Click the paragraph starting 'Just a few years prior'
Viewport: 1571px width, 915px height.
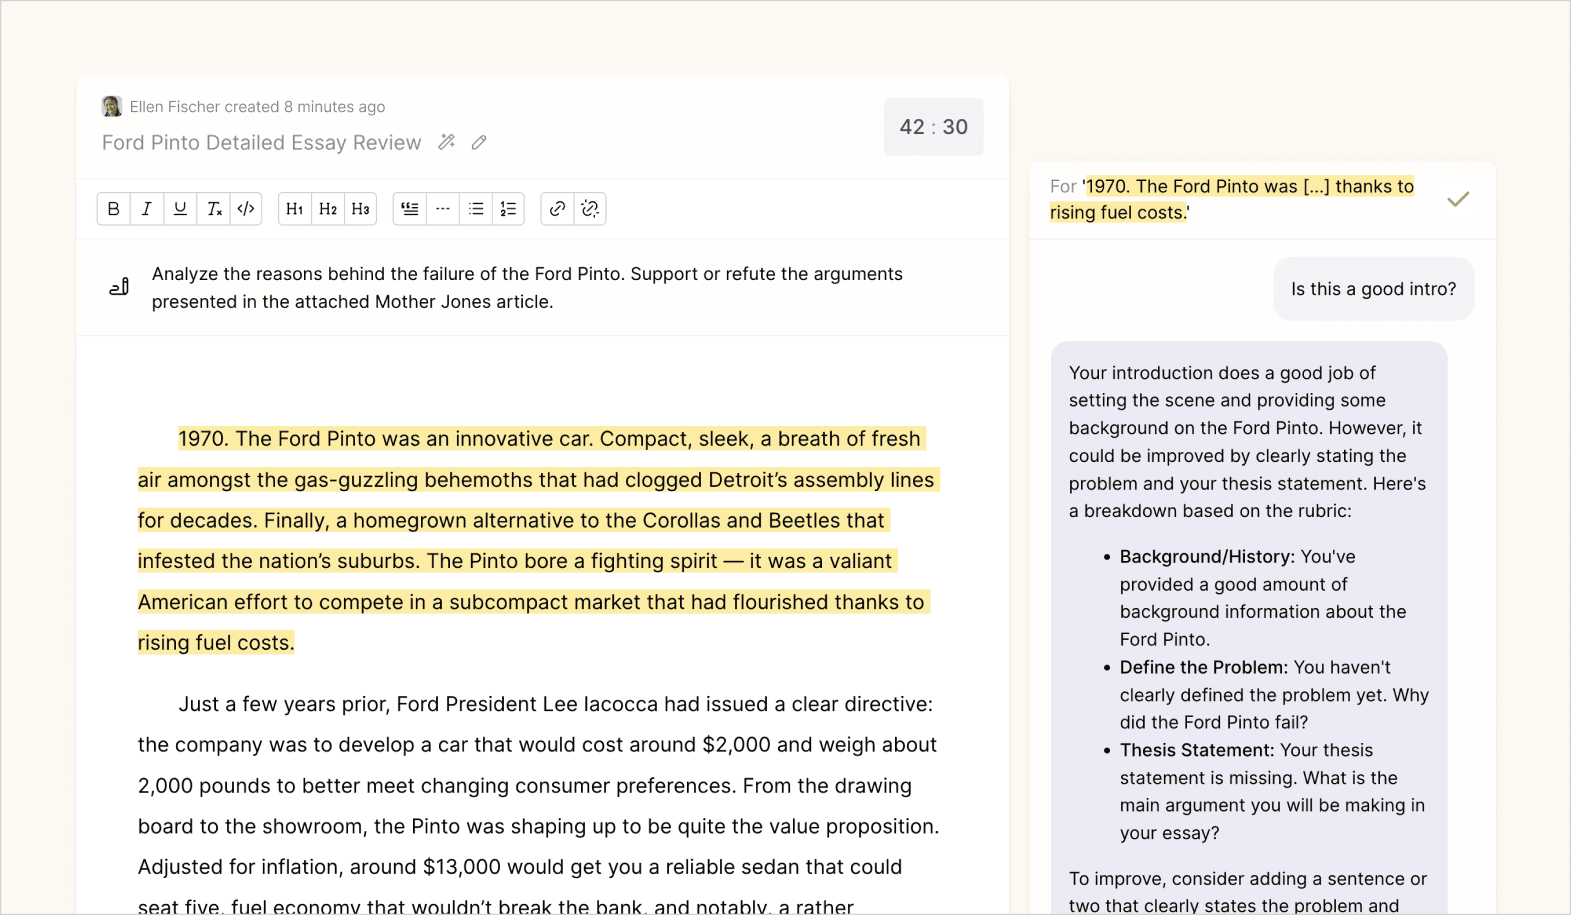click(539, 805)
